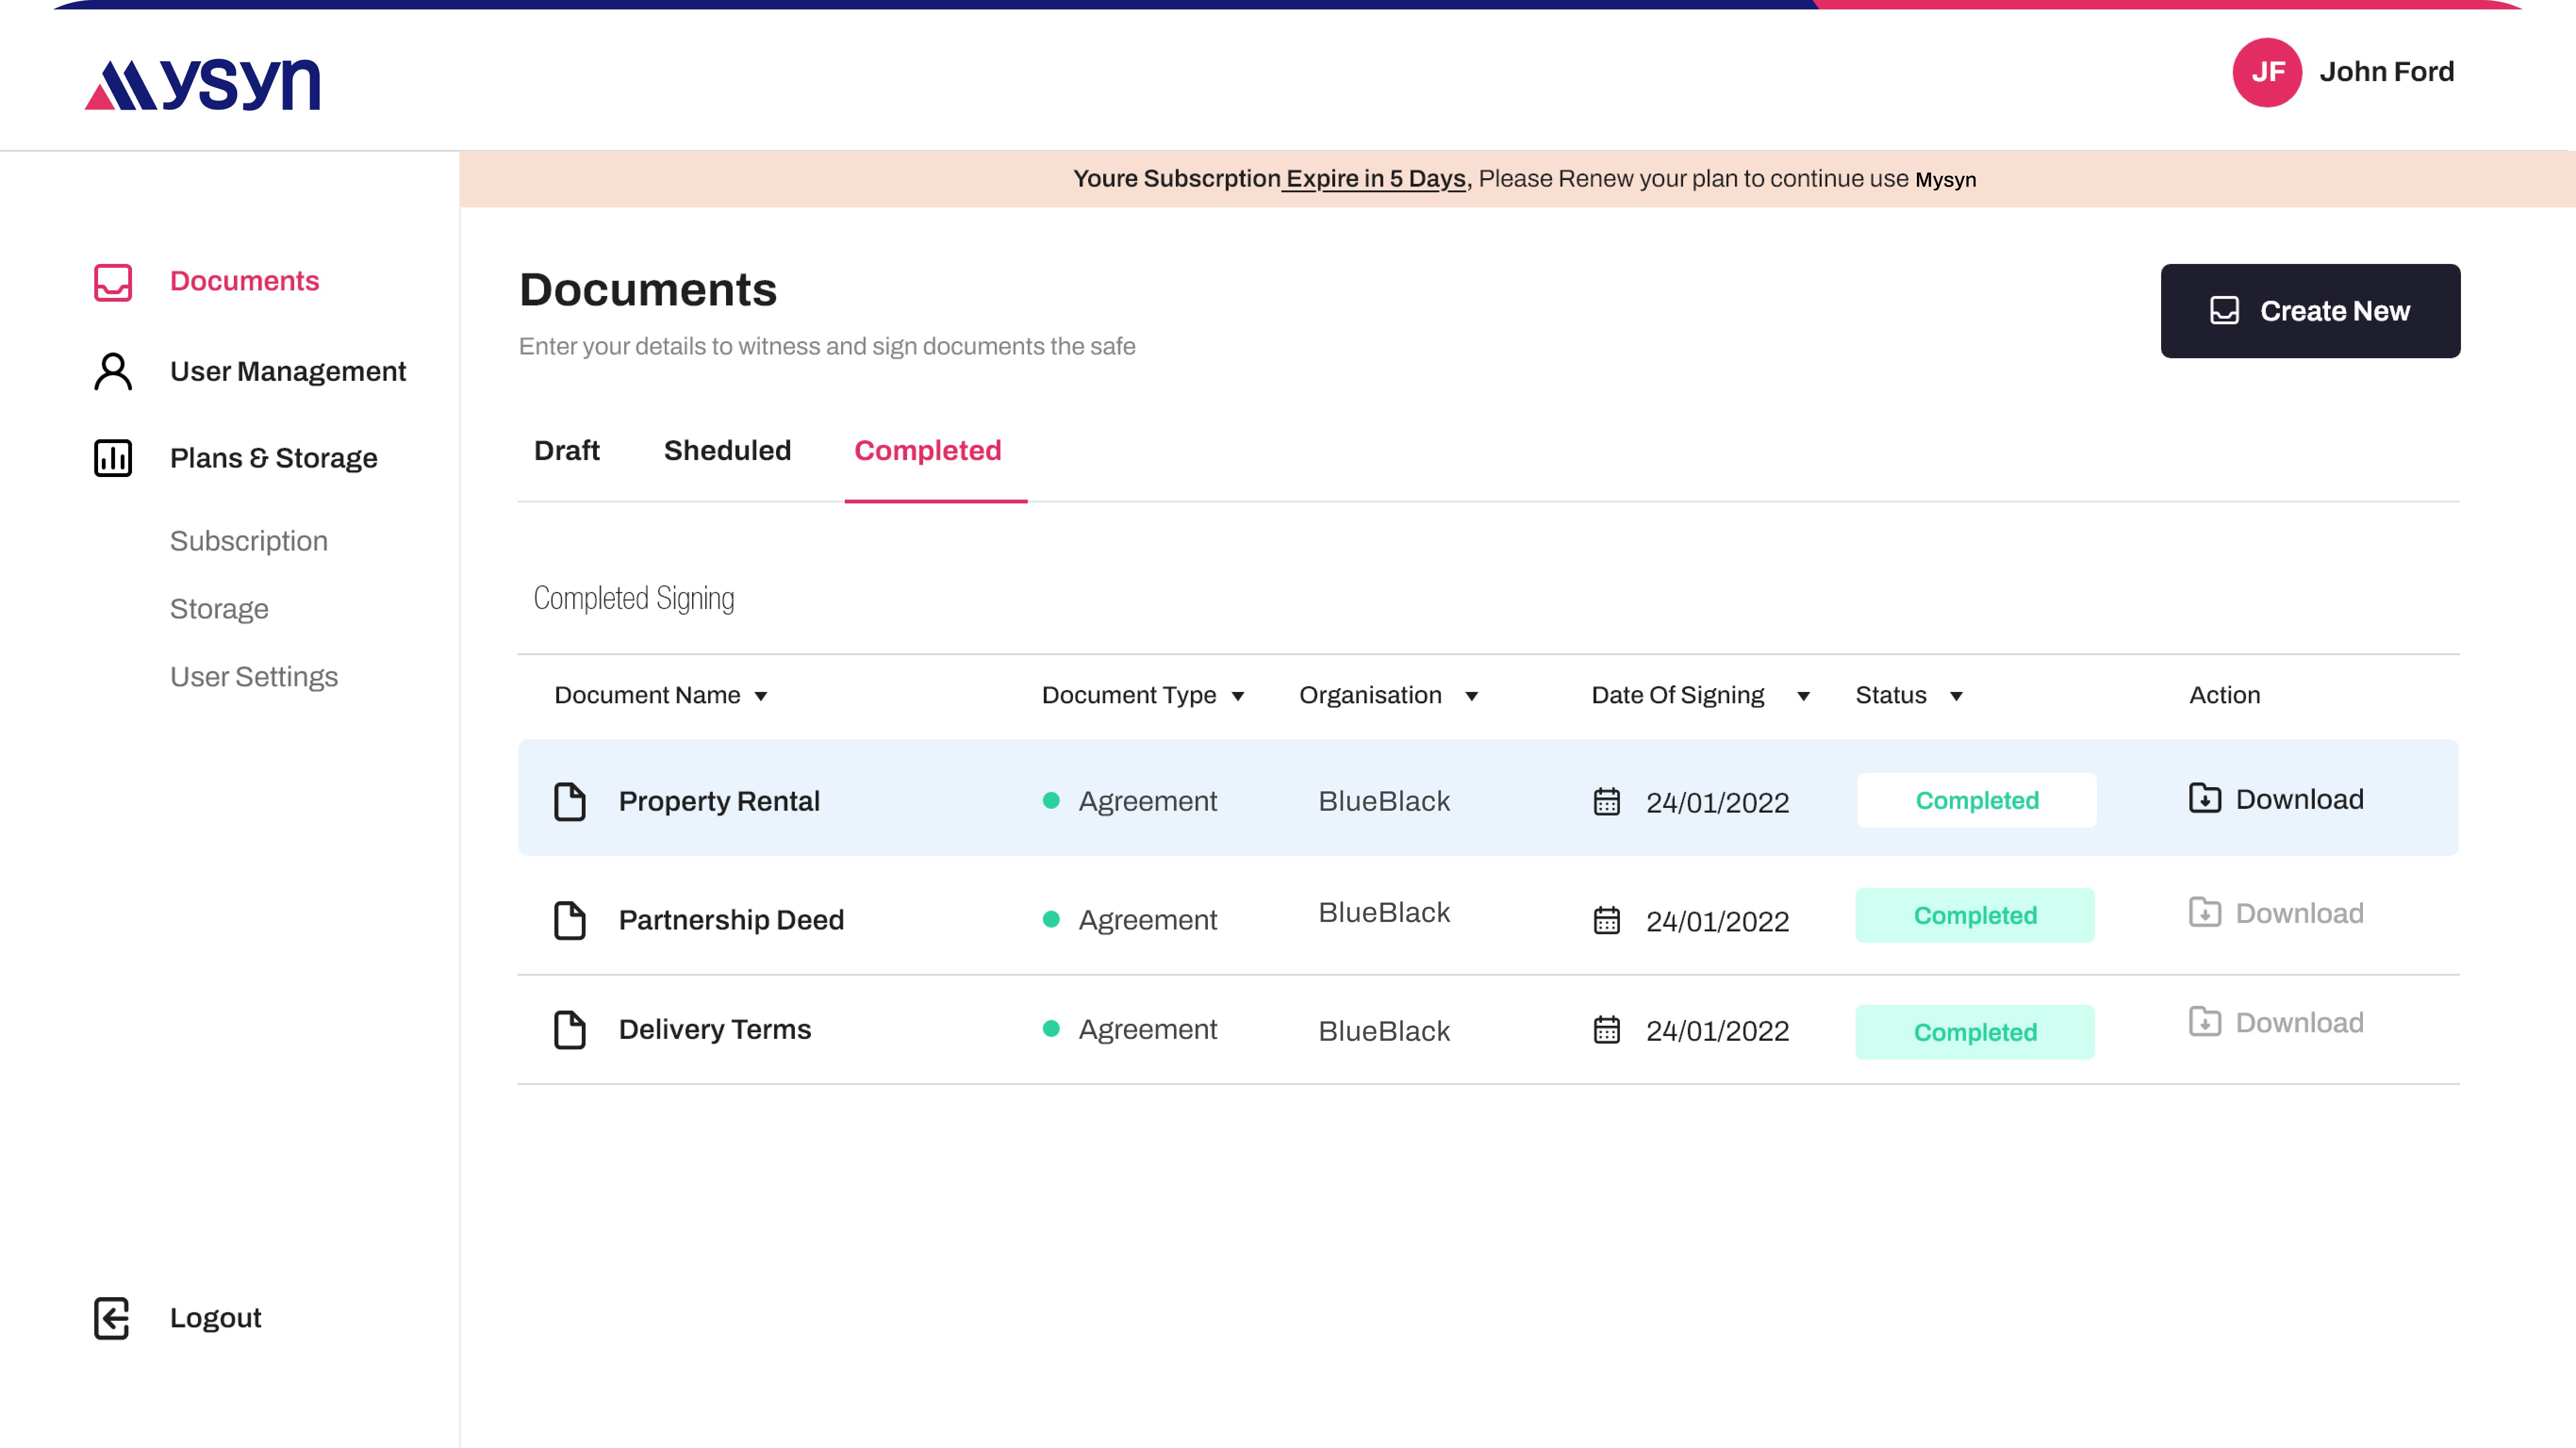The width and height of the screenshot is (2576, 1448).
Task: Click the Property Rental file icon
Action: tap(570, 802)
